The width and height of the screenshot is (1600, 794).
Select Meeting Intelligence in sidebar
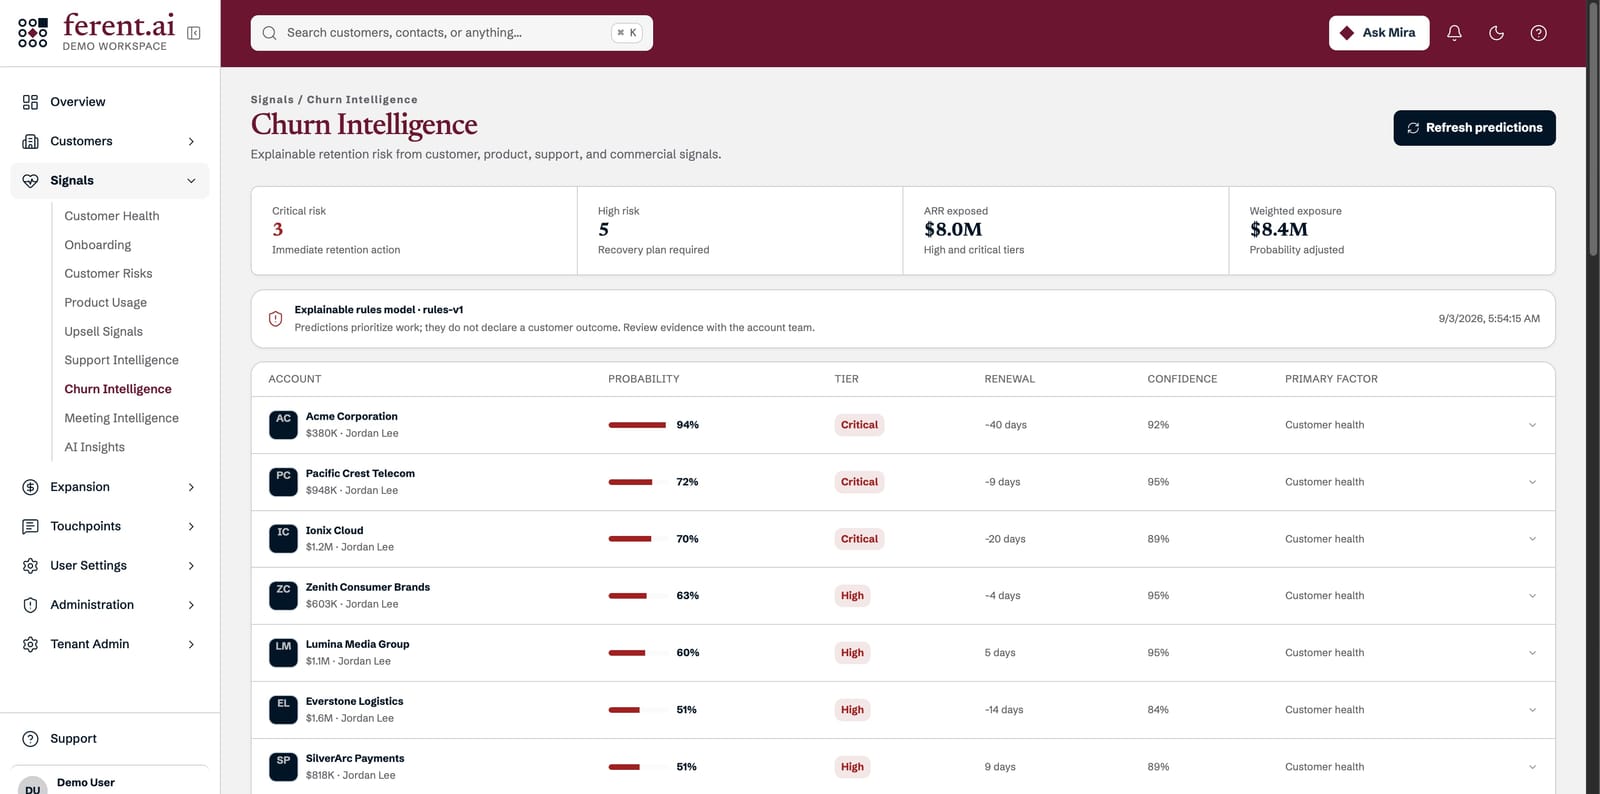(x=121, y=418)
